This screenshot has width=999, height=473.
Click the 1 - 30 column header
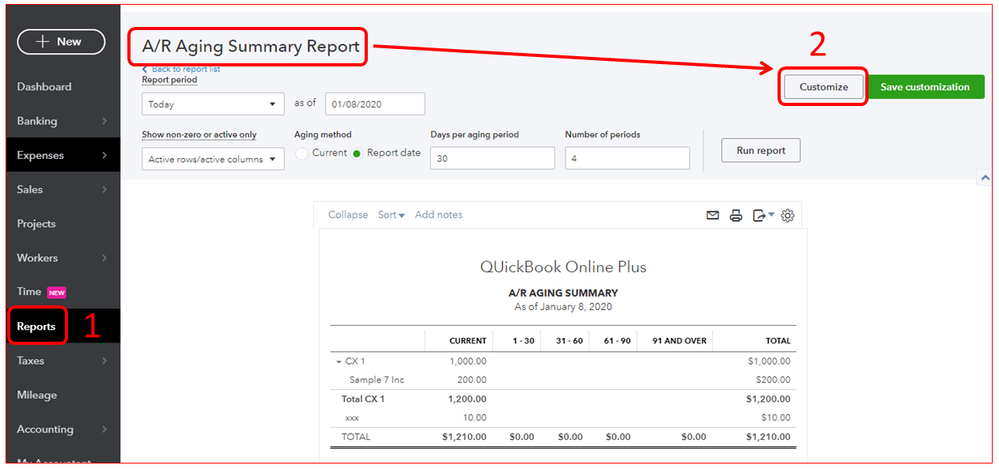pyautogui.click(x=523, y=341)
